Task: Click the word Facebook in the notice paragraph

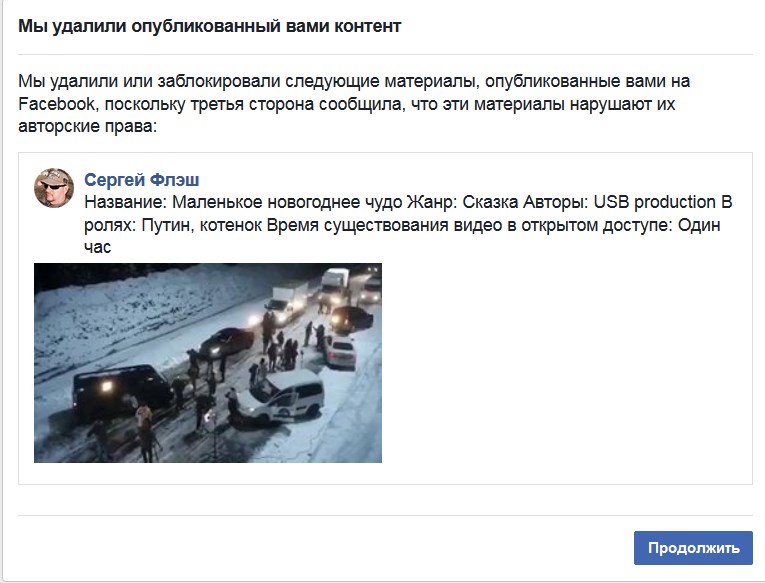Action: pos(57,104)
